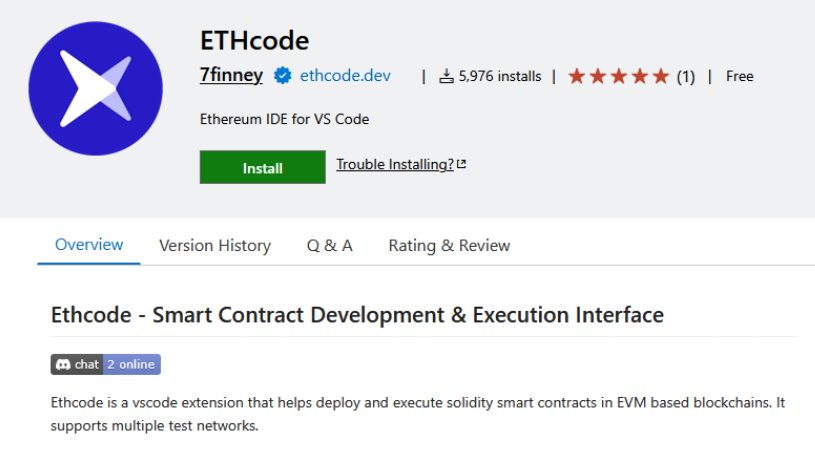Screen dimensions: 815x458
Task: Click the 5,976 installs text
Action: click(x=499, y=76)
